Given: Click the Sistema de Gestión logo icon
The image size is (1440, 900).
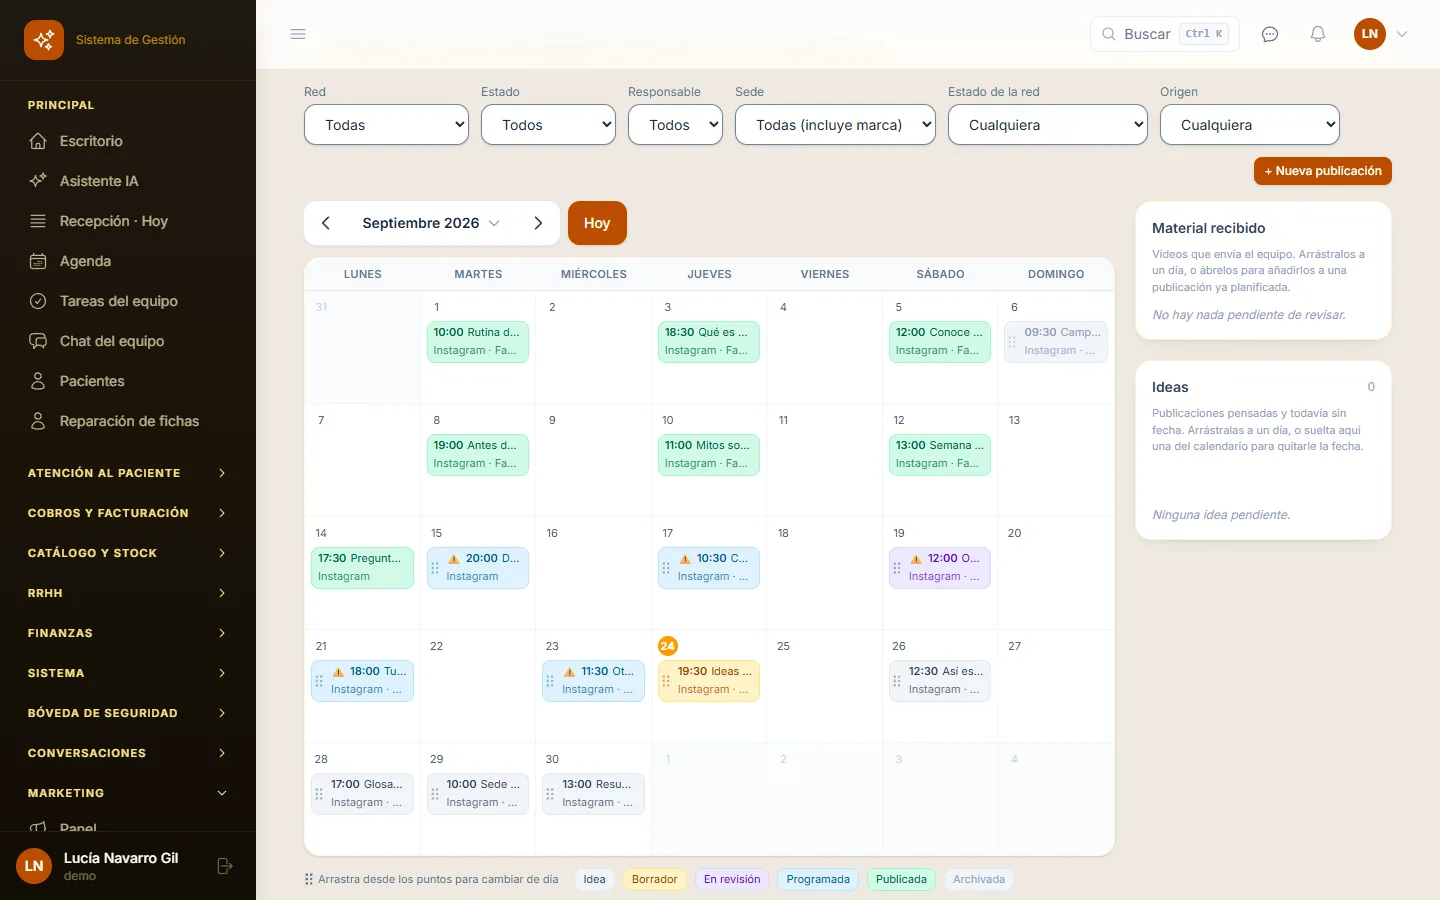Looking at the screenshot, I should coord(44,40).
